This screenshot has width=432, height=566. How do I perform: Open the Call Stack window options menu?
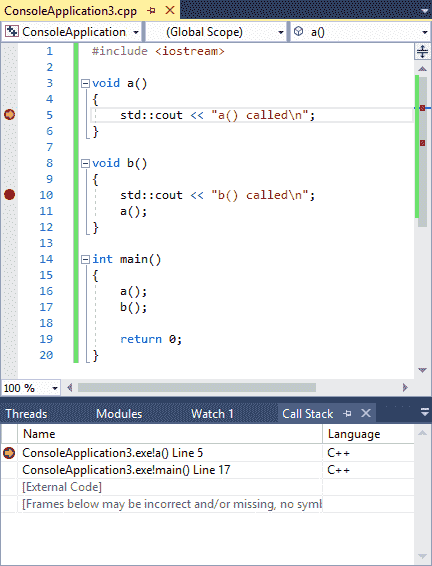point(425,412)
